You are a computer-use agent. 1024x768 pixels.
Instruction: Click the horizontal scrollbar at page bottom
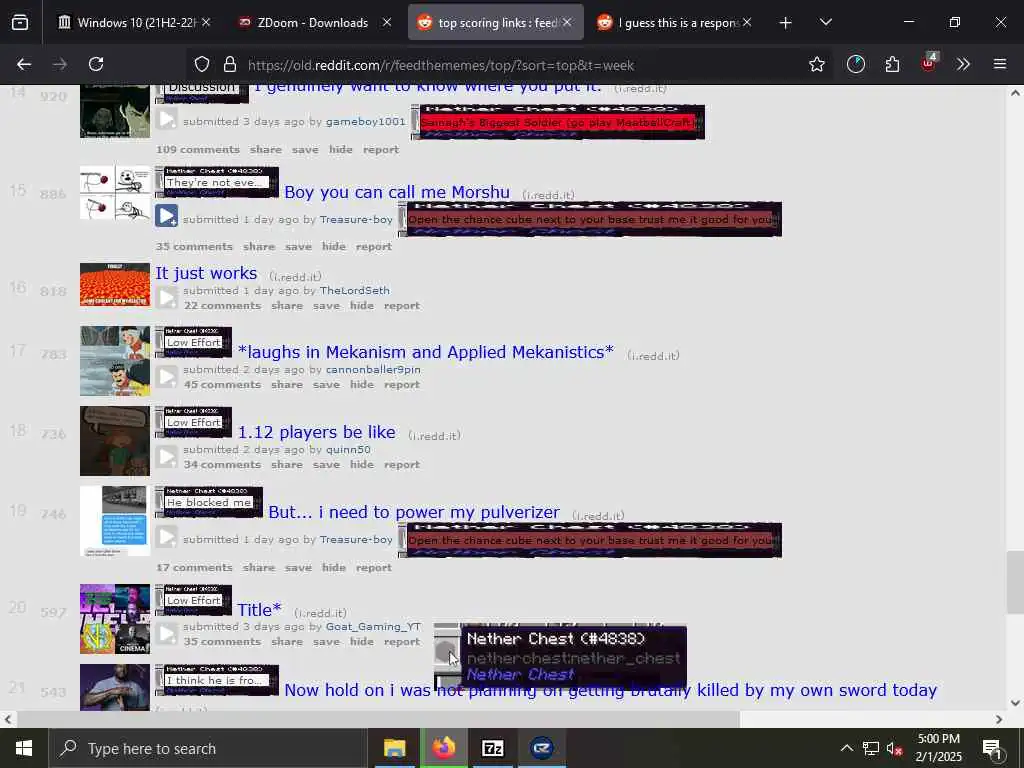379,719
